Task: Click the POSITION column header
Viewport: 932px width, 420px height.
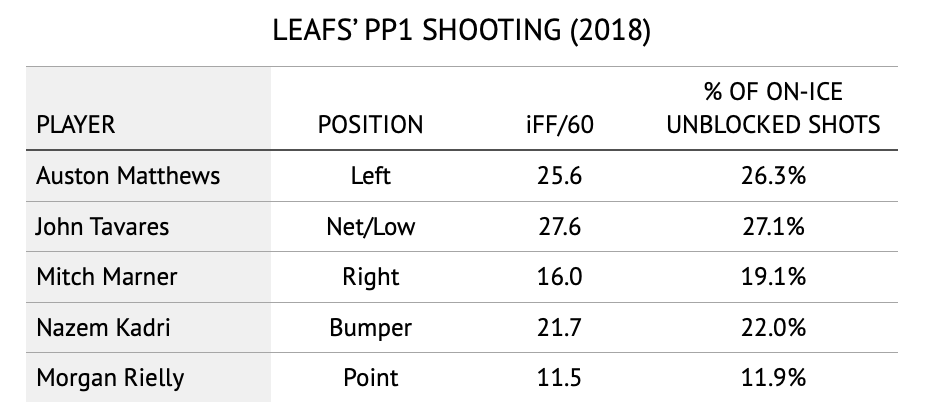Action: click(x=370, y=125)
